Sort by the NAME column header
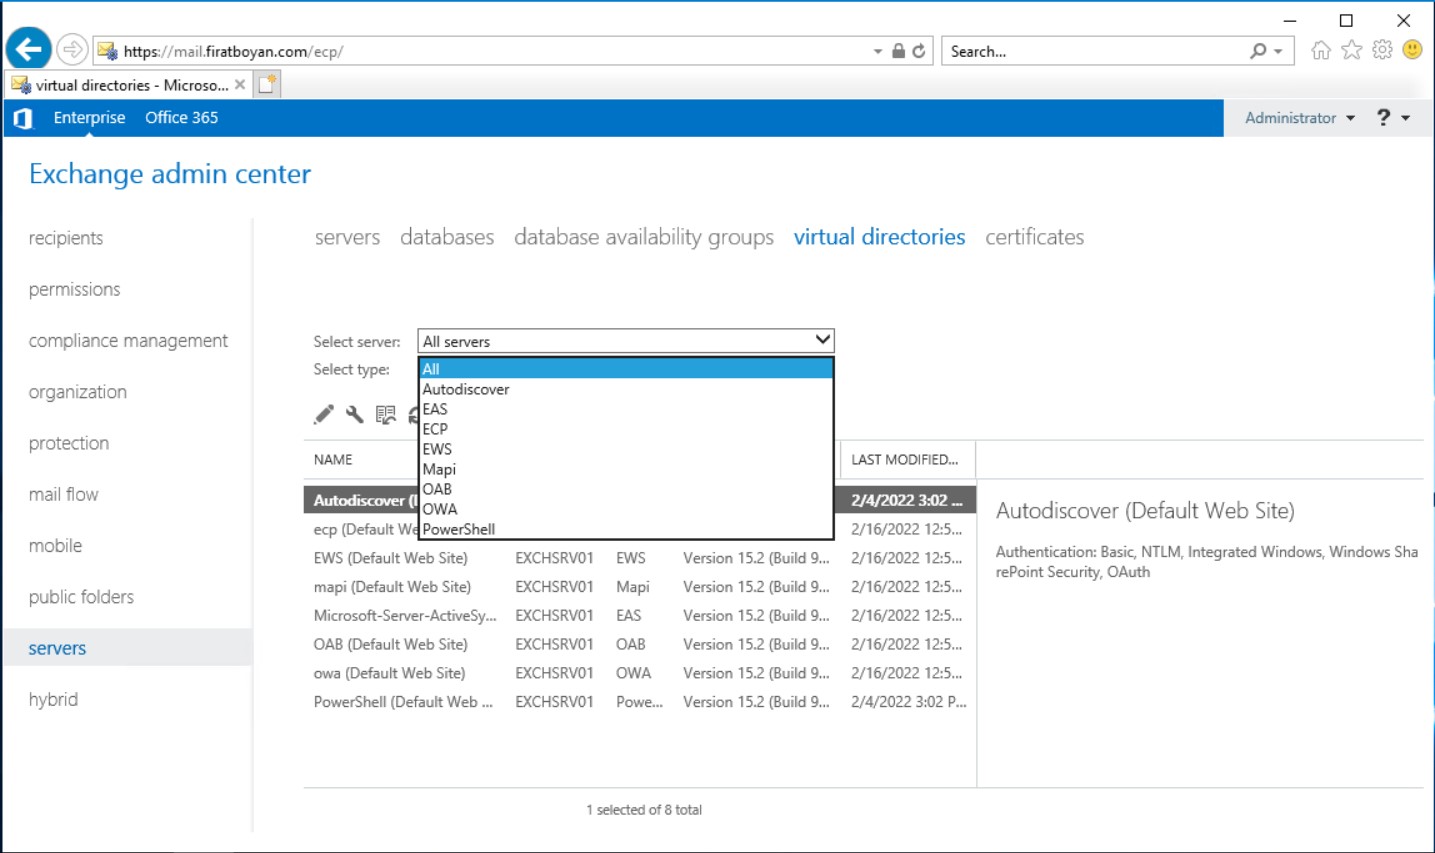 (333, 460)
